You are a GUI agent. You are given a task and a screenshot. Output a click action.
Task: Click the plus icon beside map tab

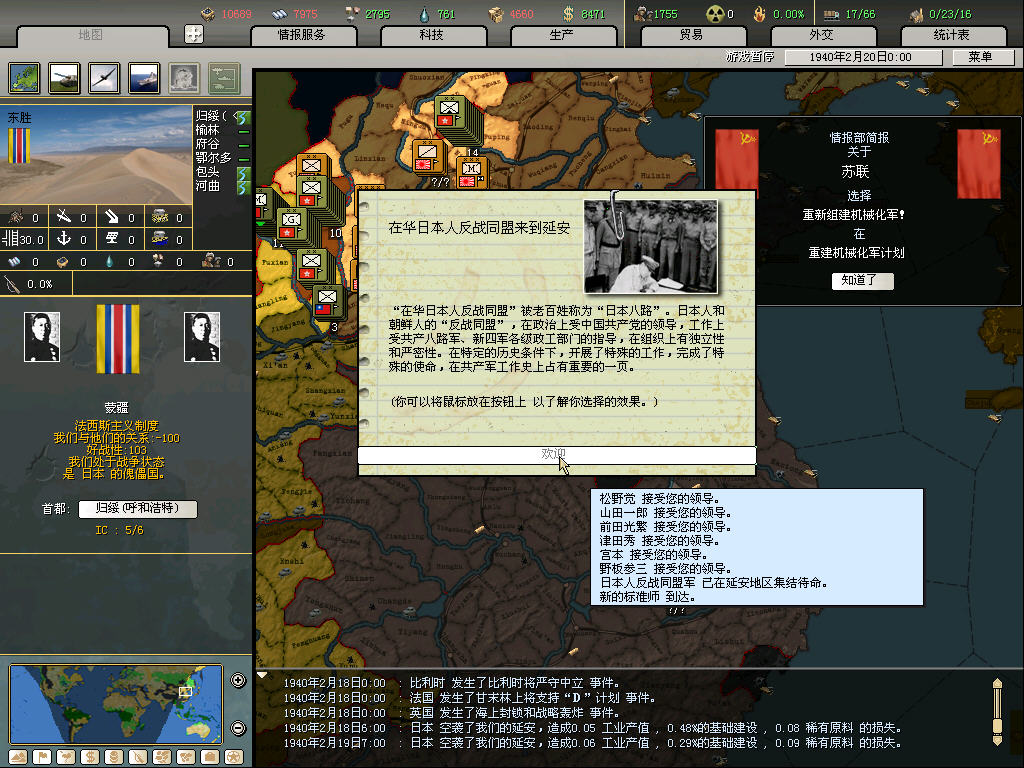(x=194, y=34)
